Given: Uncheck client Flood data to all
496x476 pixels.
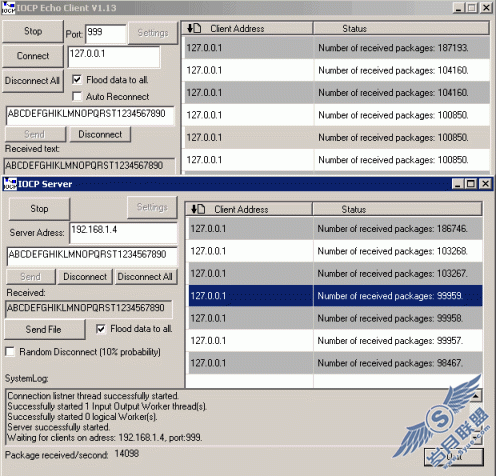Looking at the screenshot, I should (77, 80).
